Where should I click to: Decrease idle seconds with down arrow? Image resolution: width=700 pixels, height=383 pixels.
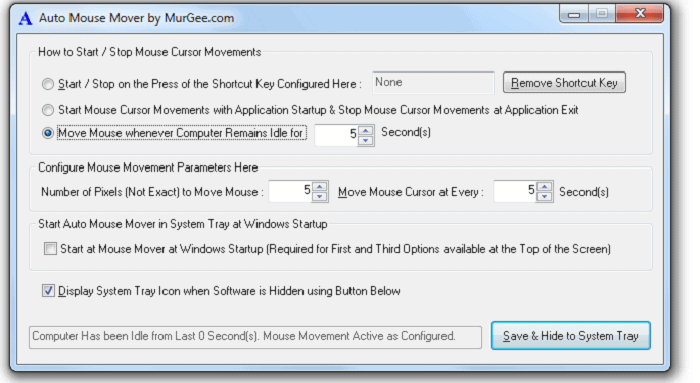tap(366, 140)
